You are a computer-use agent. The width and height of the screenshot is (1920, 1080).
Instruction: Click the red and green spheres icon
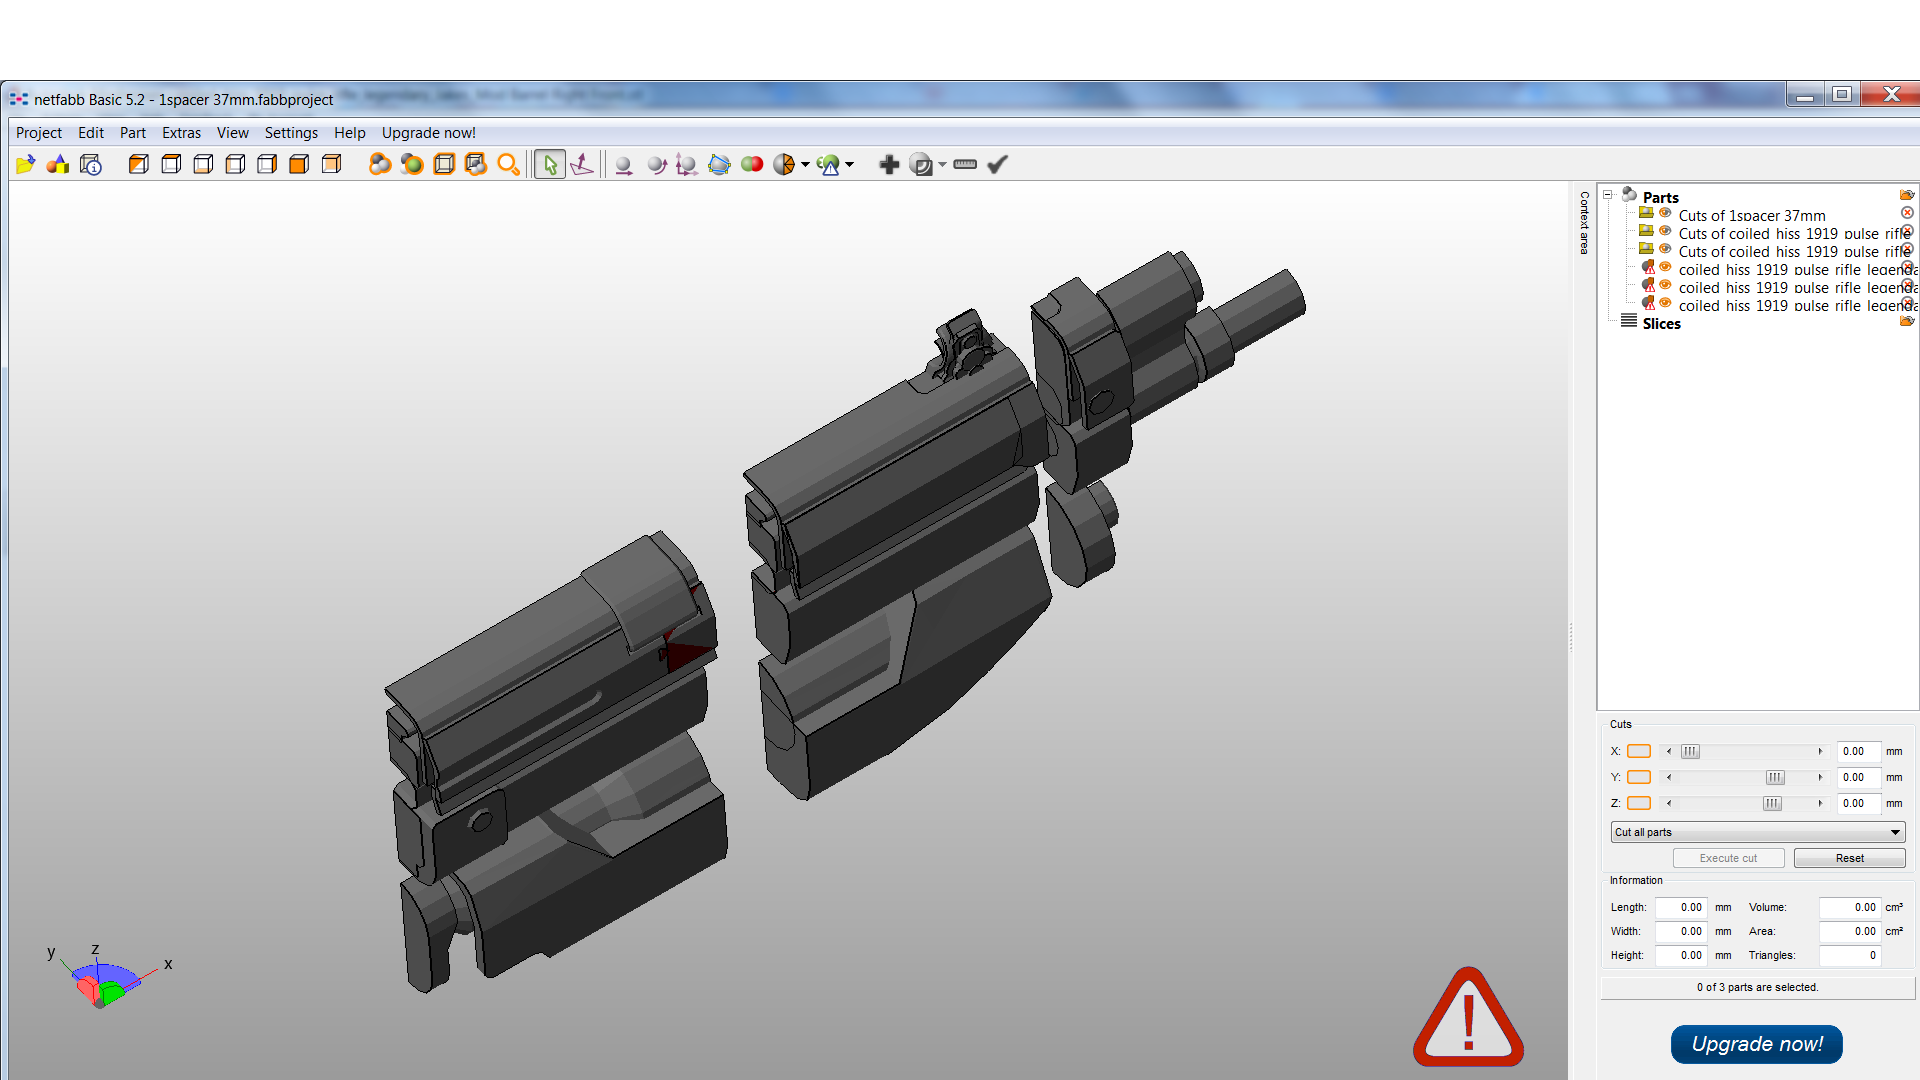tap(752, 165)
